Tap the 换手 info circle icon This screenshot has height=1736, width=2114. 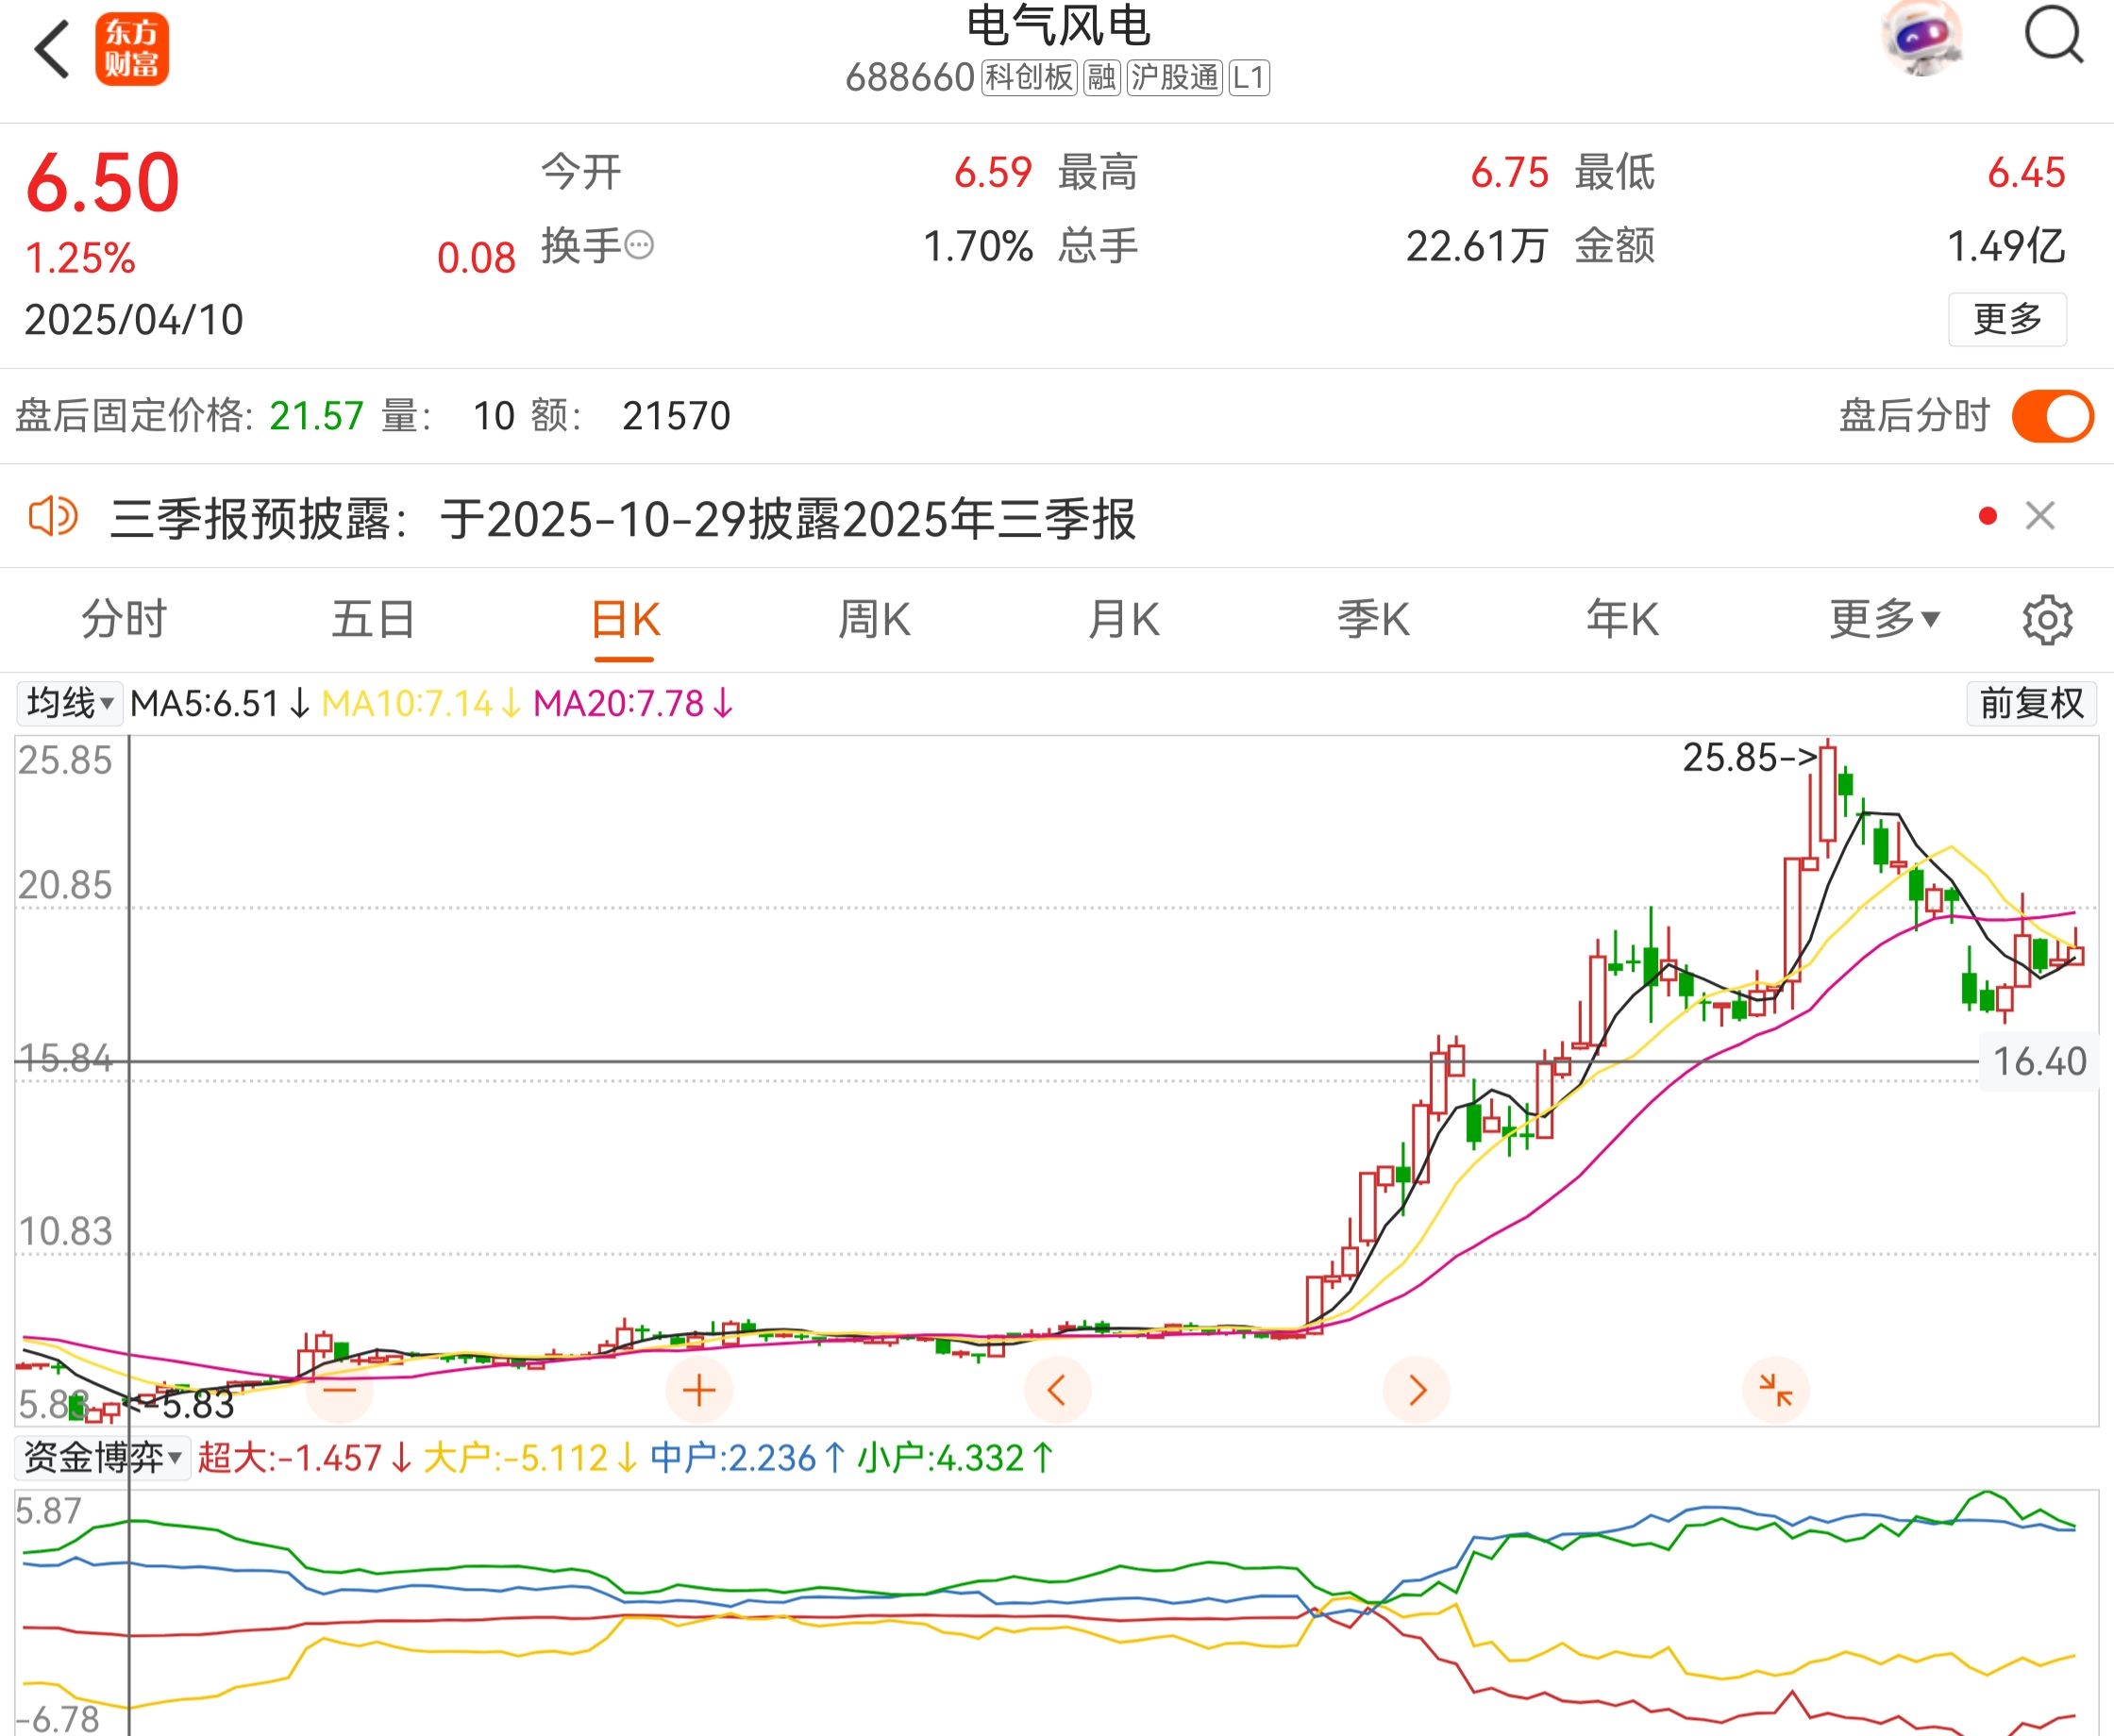click(639, 245)
